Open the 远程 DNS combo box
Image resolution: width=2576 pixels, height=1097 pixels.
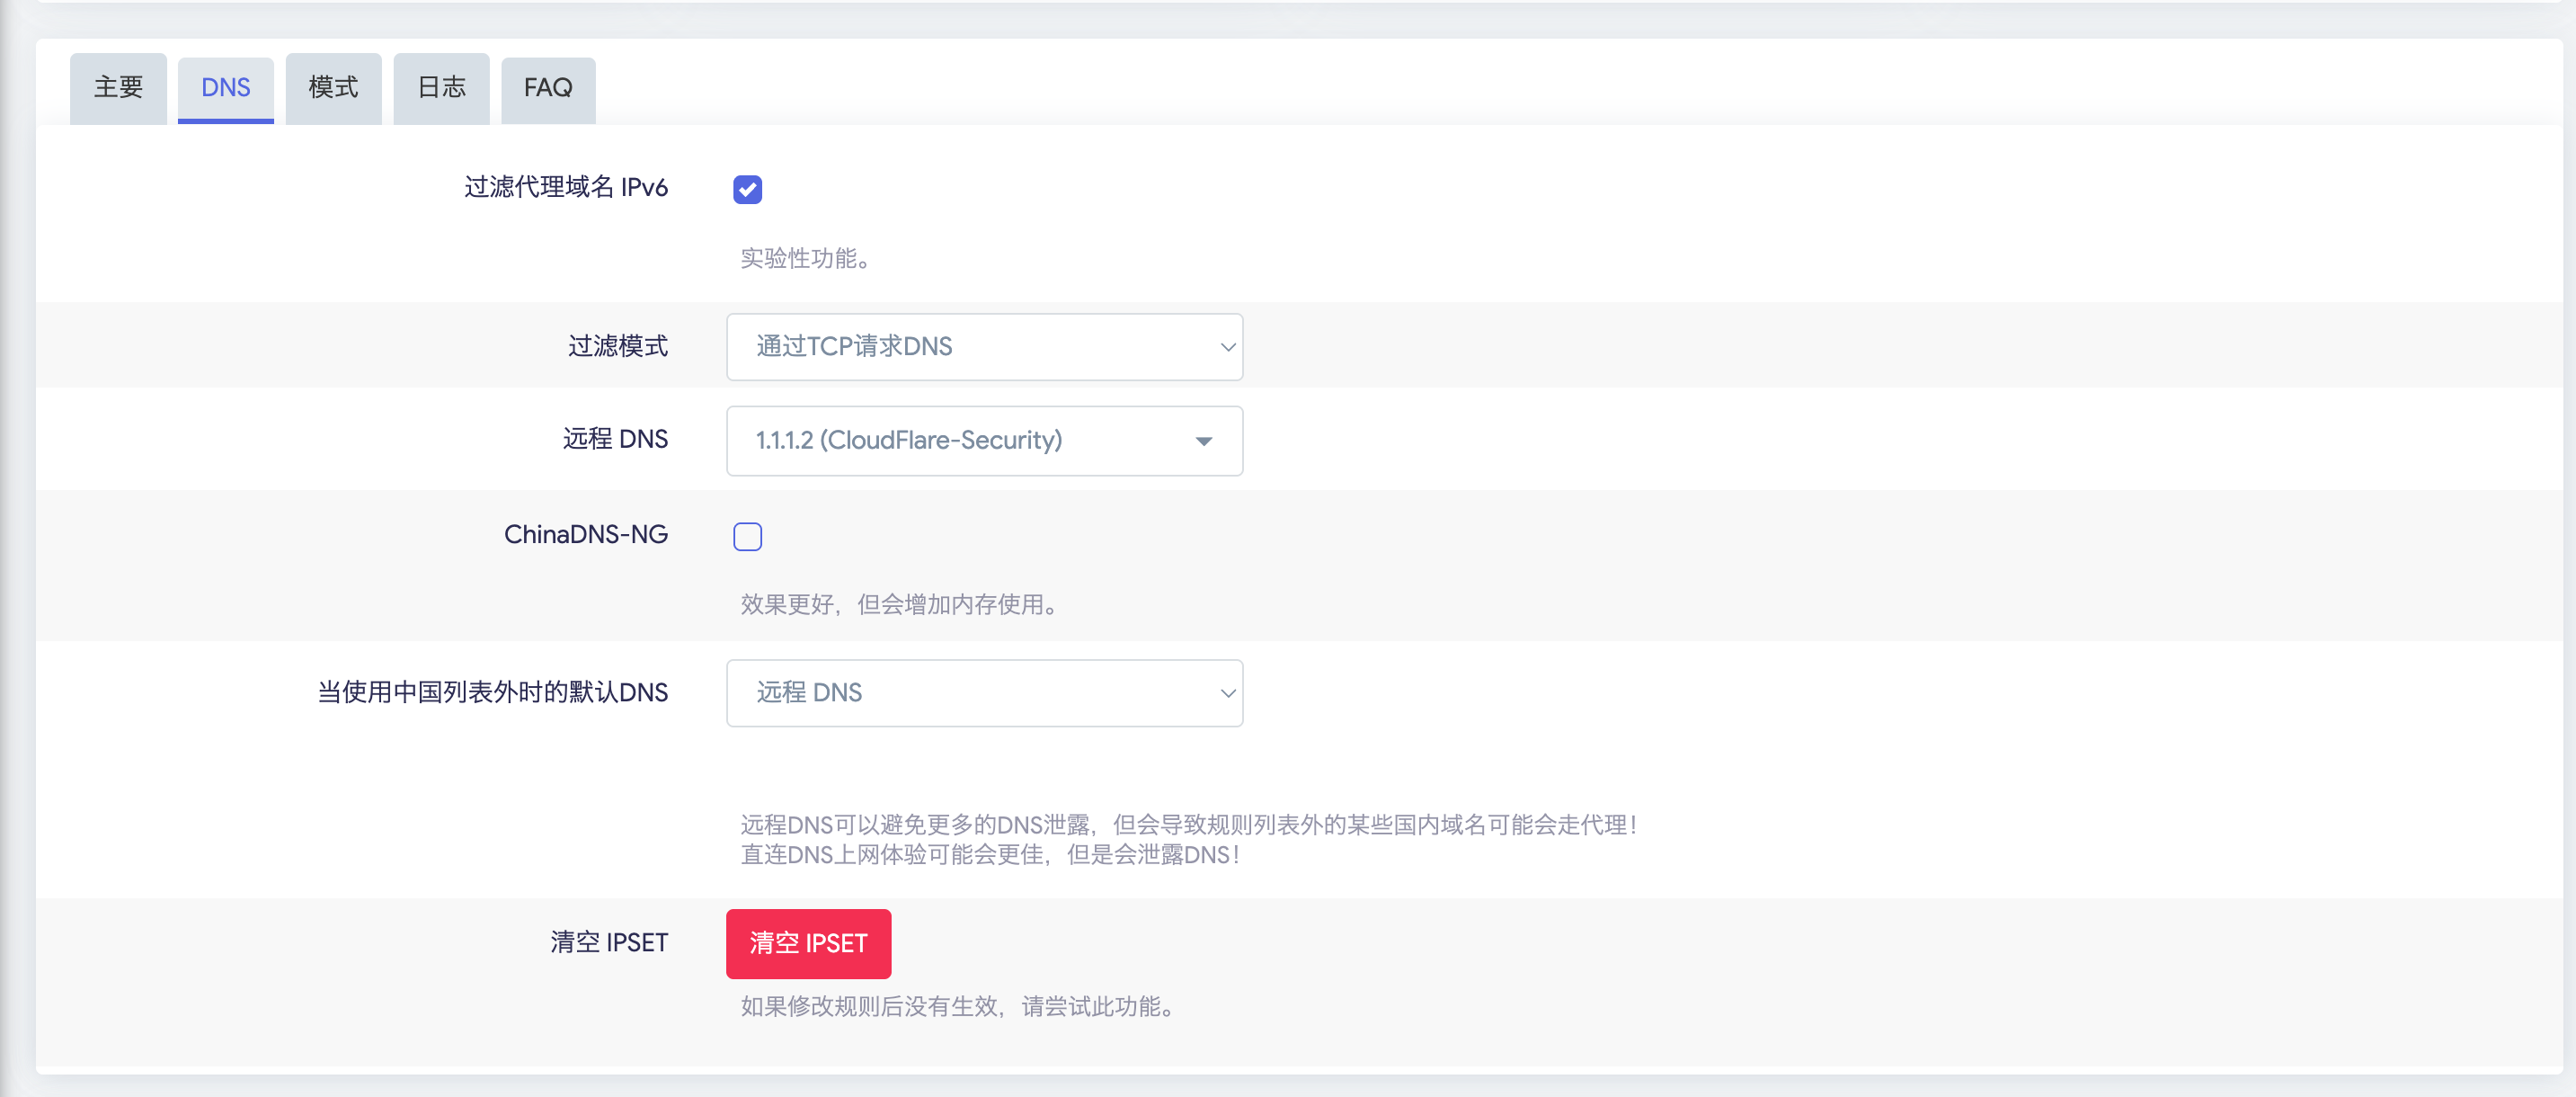(x=984, y=441)
